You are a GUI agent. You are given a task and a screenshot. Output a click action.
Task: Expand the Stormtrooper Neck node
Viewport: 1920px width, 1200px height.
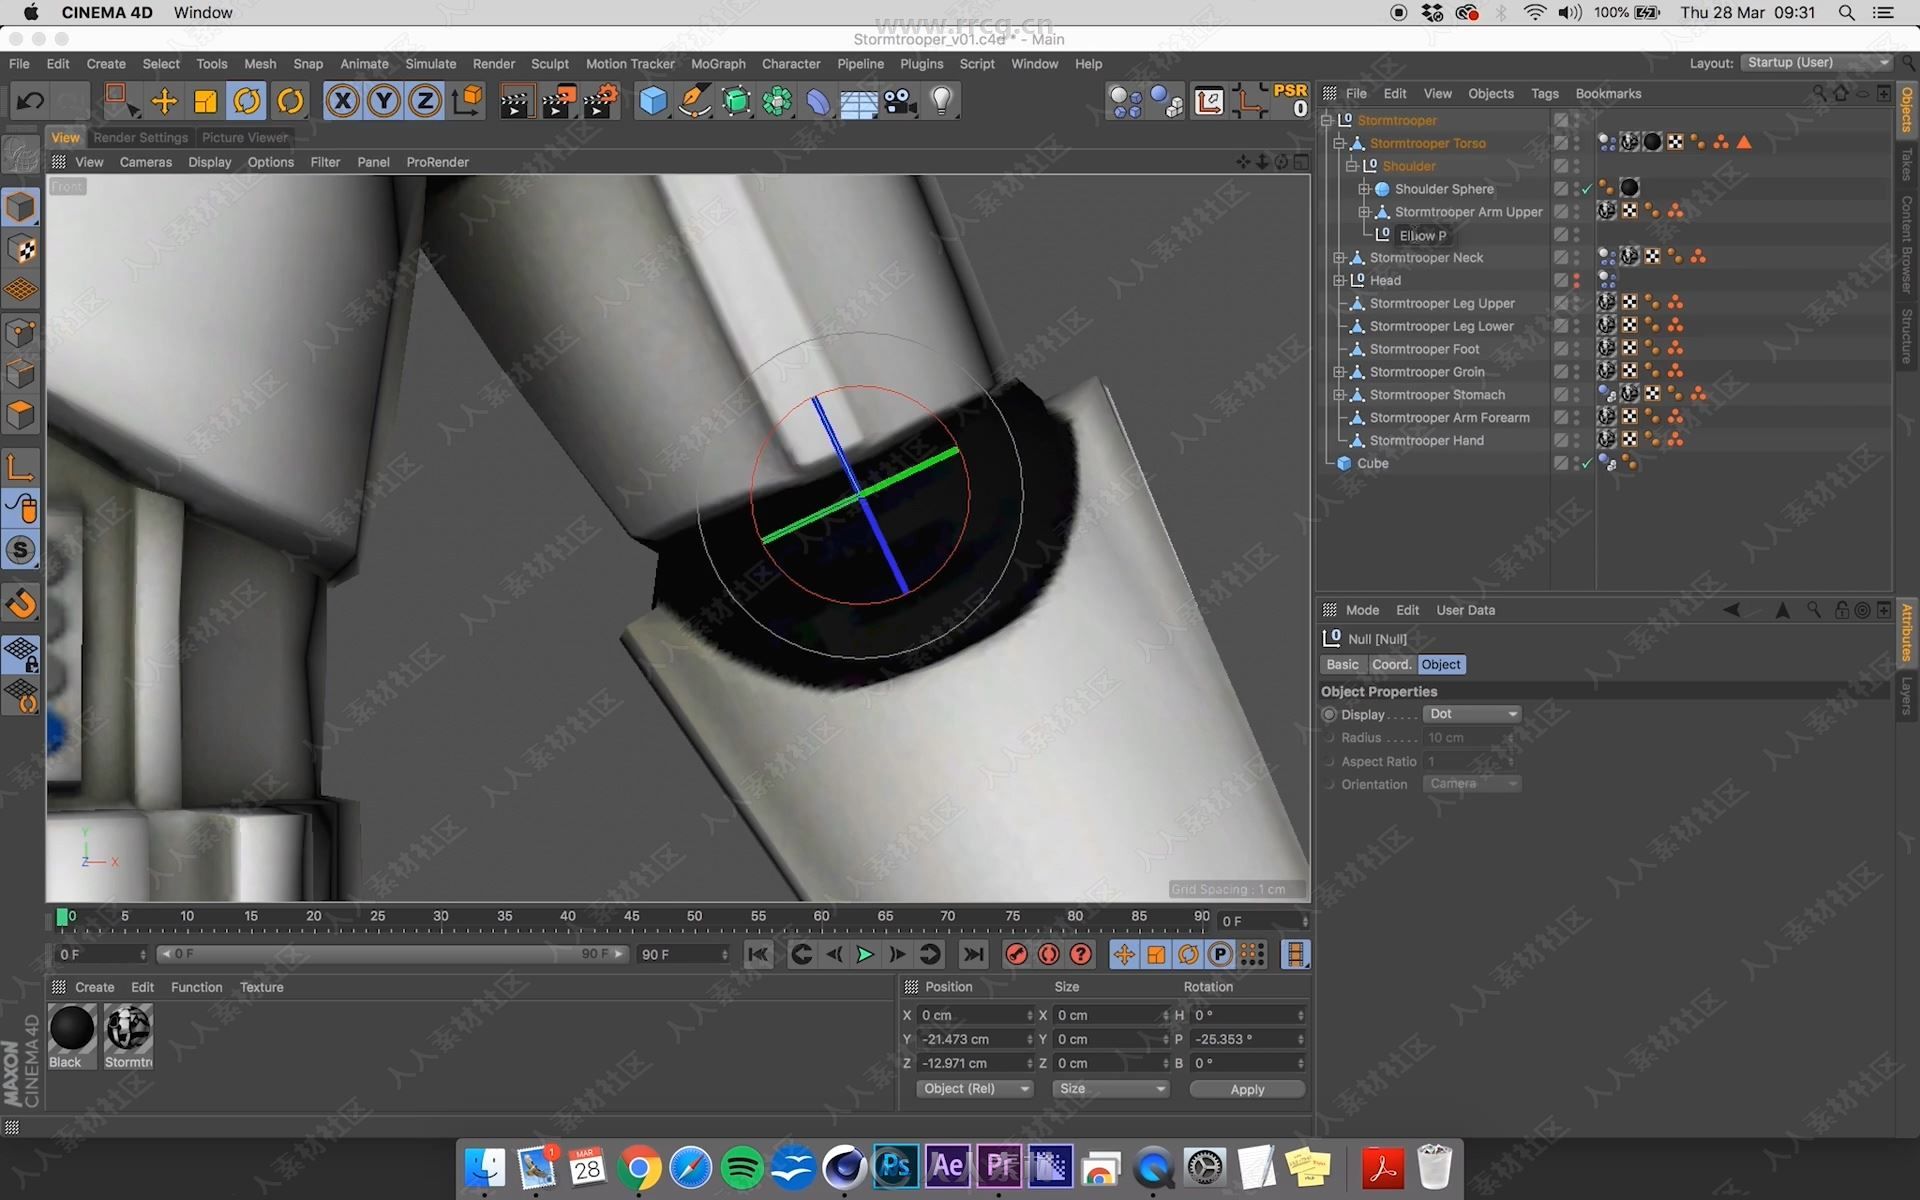click(1339, 258)
